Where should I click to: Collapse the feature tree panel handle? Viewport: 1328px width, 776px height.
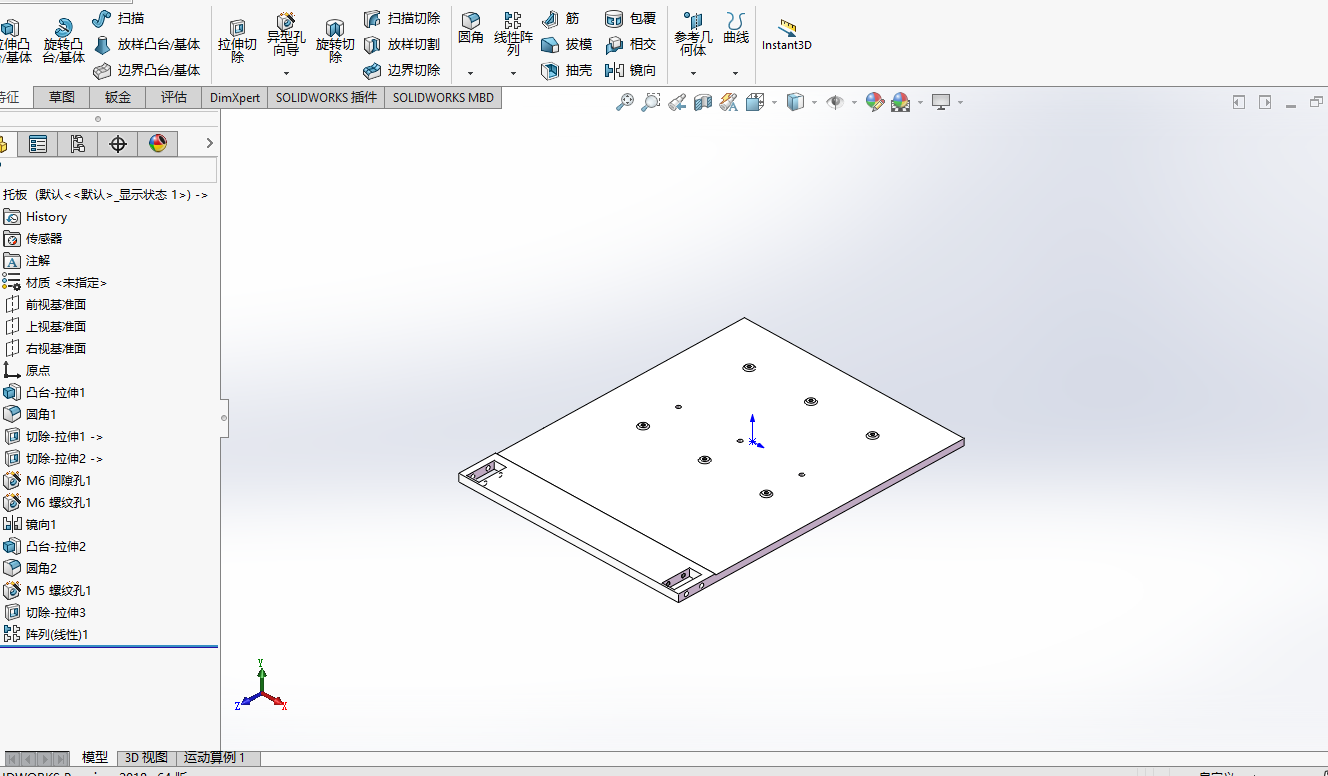(x=224, y=417)
